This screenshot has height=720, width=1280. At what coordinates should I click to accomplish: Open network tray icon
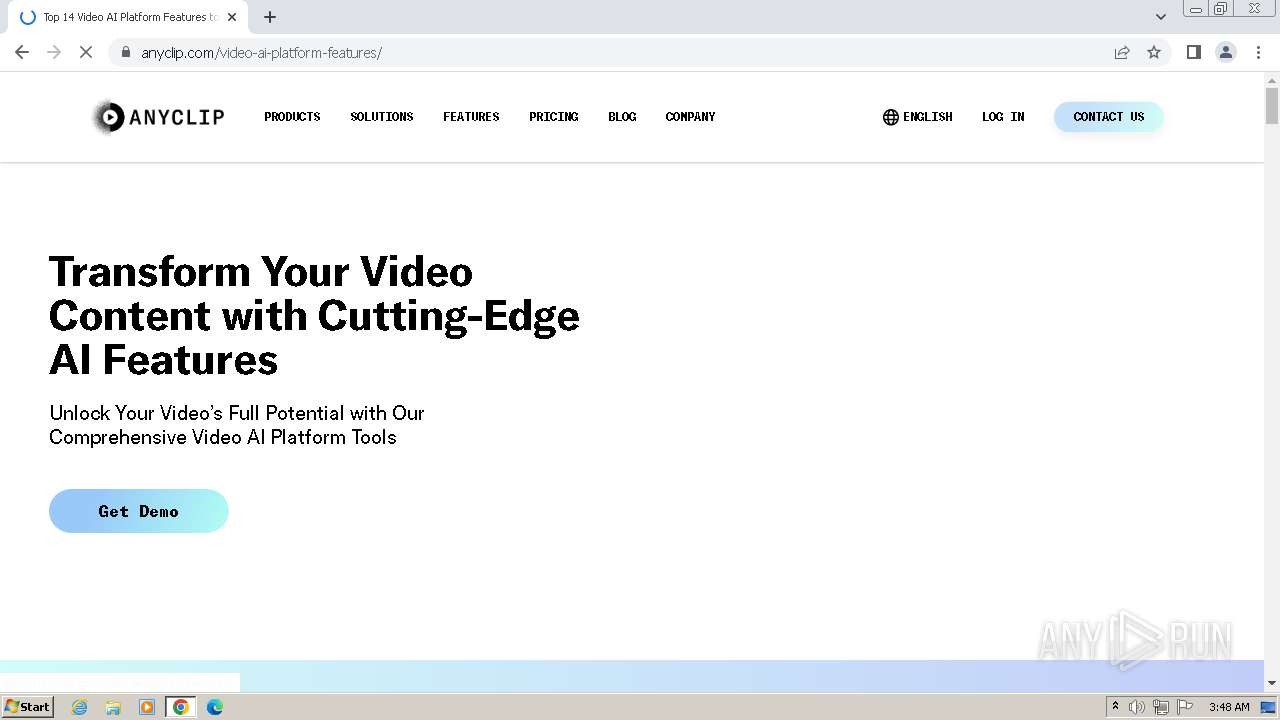click(x=1161, y=707)
